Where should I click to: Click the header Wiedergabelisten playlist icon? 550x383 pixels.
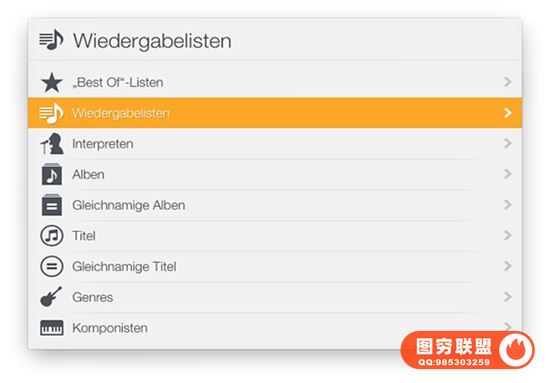51,40
